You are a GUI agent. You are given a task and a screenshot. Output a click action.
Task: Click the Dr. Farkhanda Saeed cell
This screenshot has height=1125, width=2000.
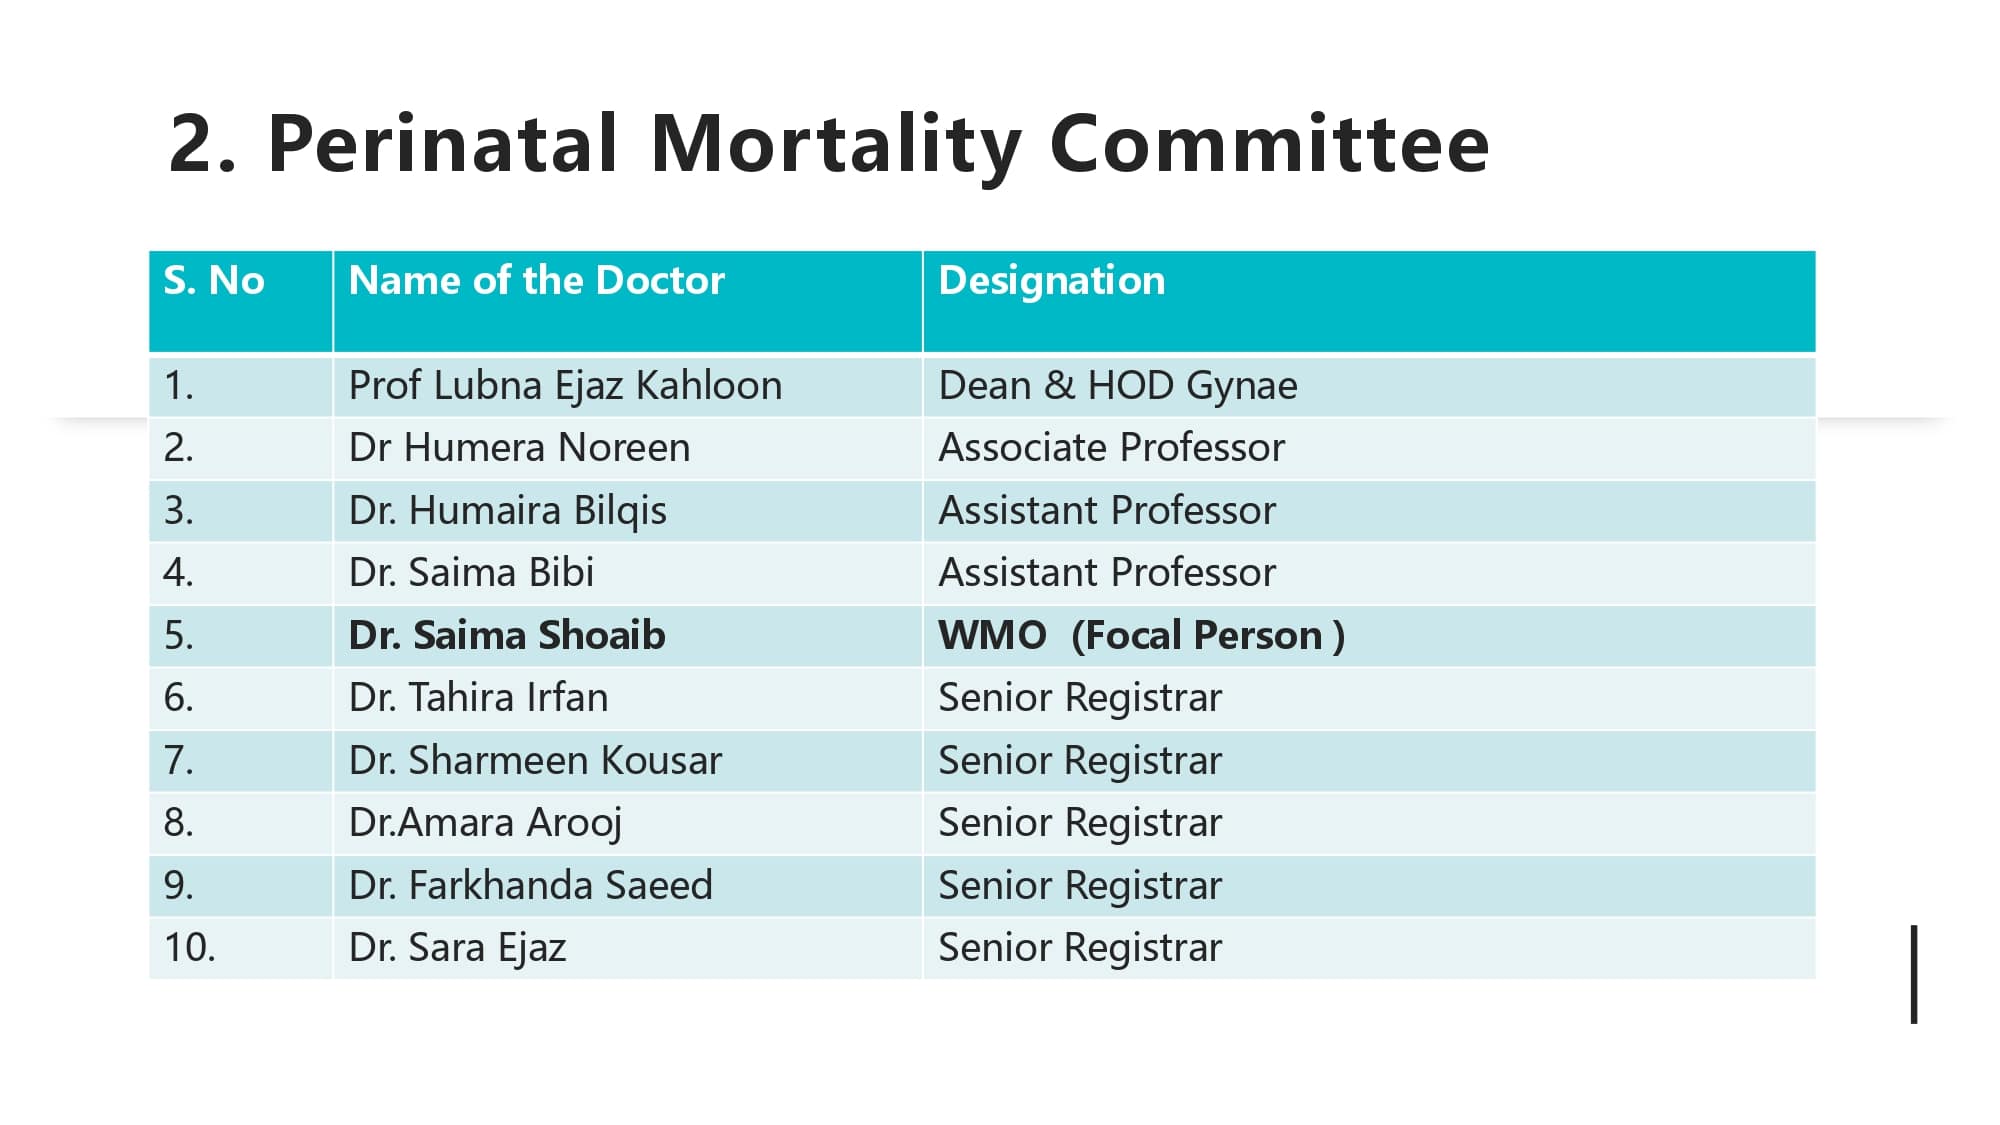[x=627, y=886]
